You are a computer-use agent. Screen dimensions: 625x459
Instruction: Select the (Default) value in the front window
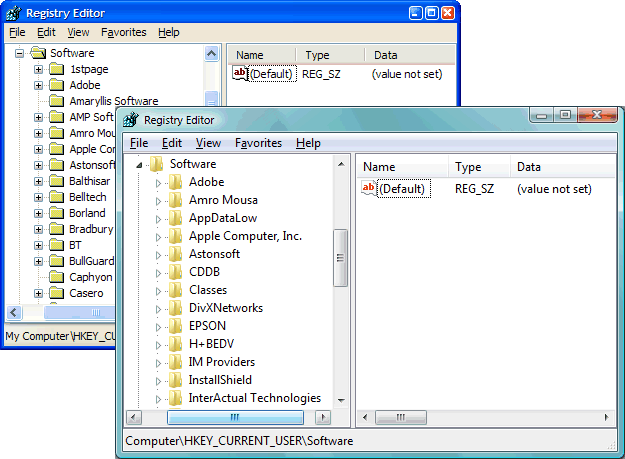point(402,188)
